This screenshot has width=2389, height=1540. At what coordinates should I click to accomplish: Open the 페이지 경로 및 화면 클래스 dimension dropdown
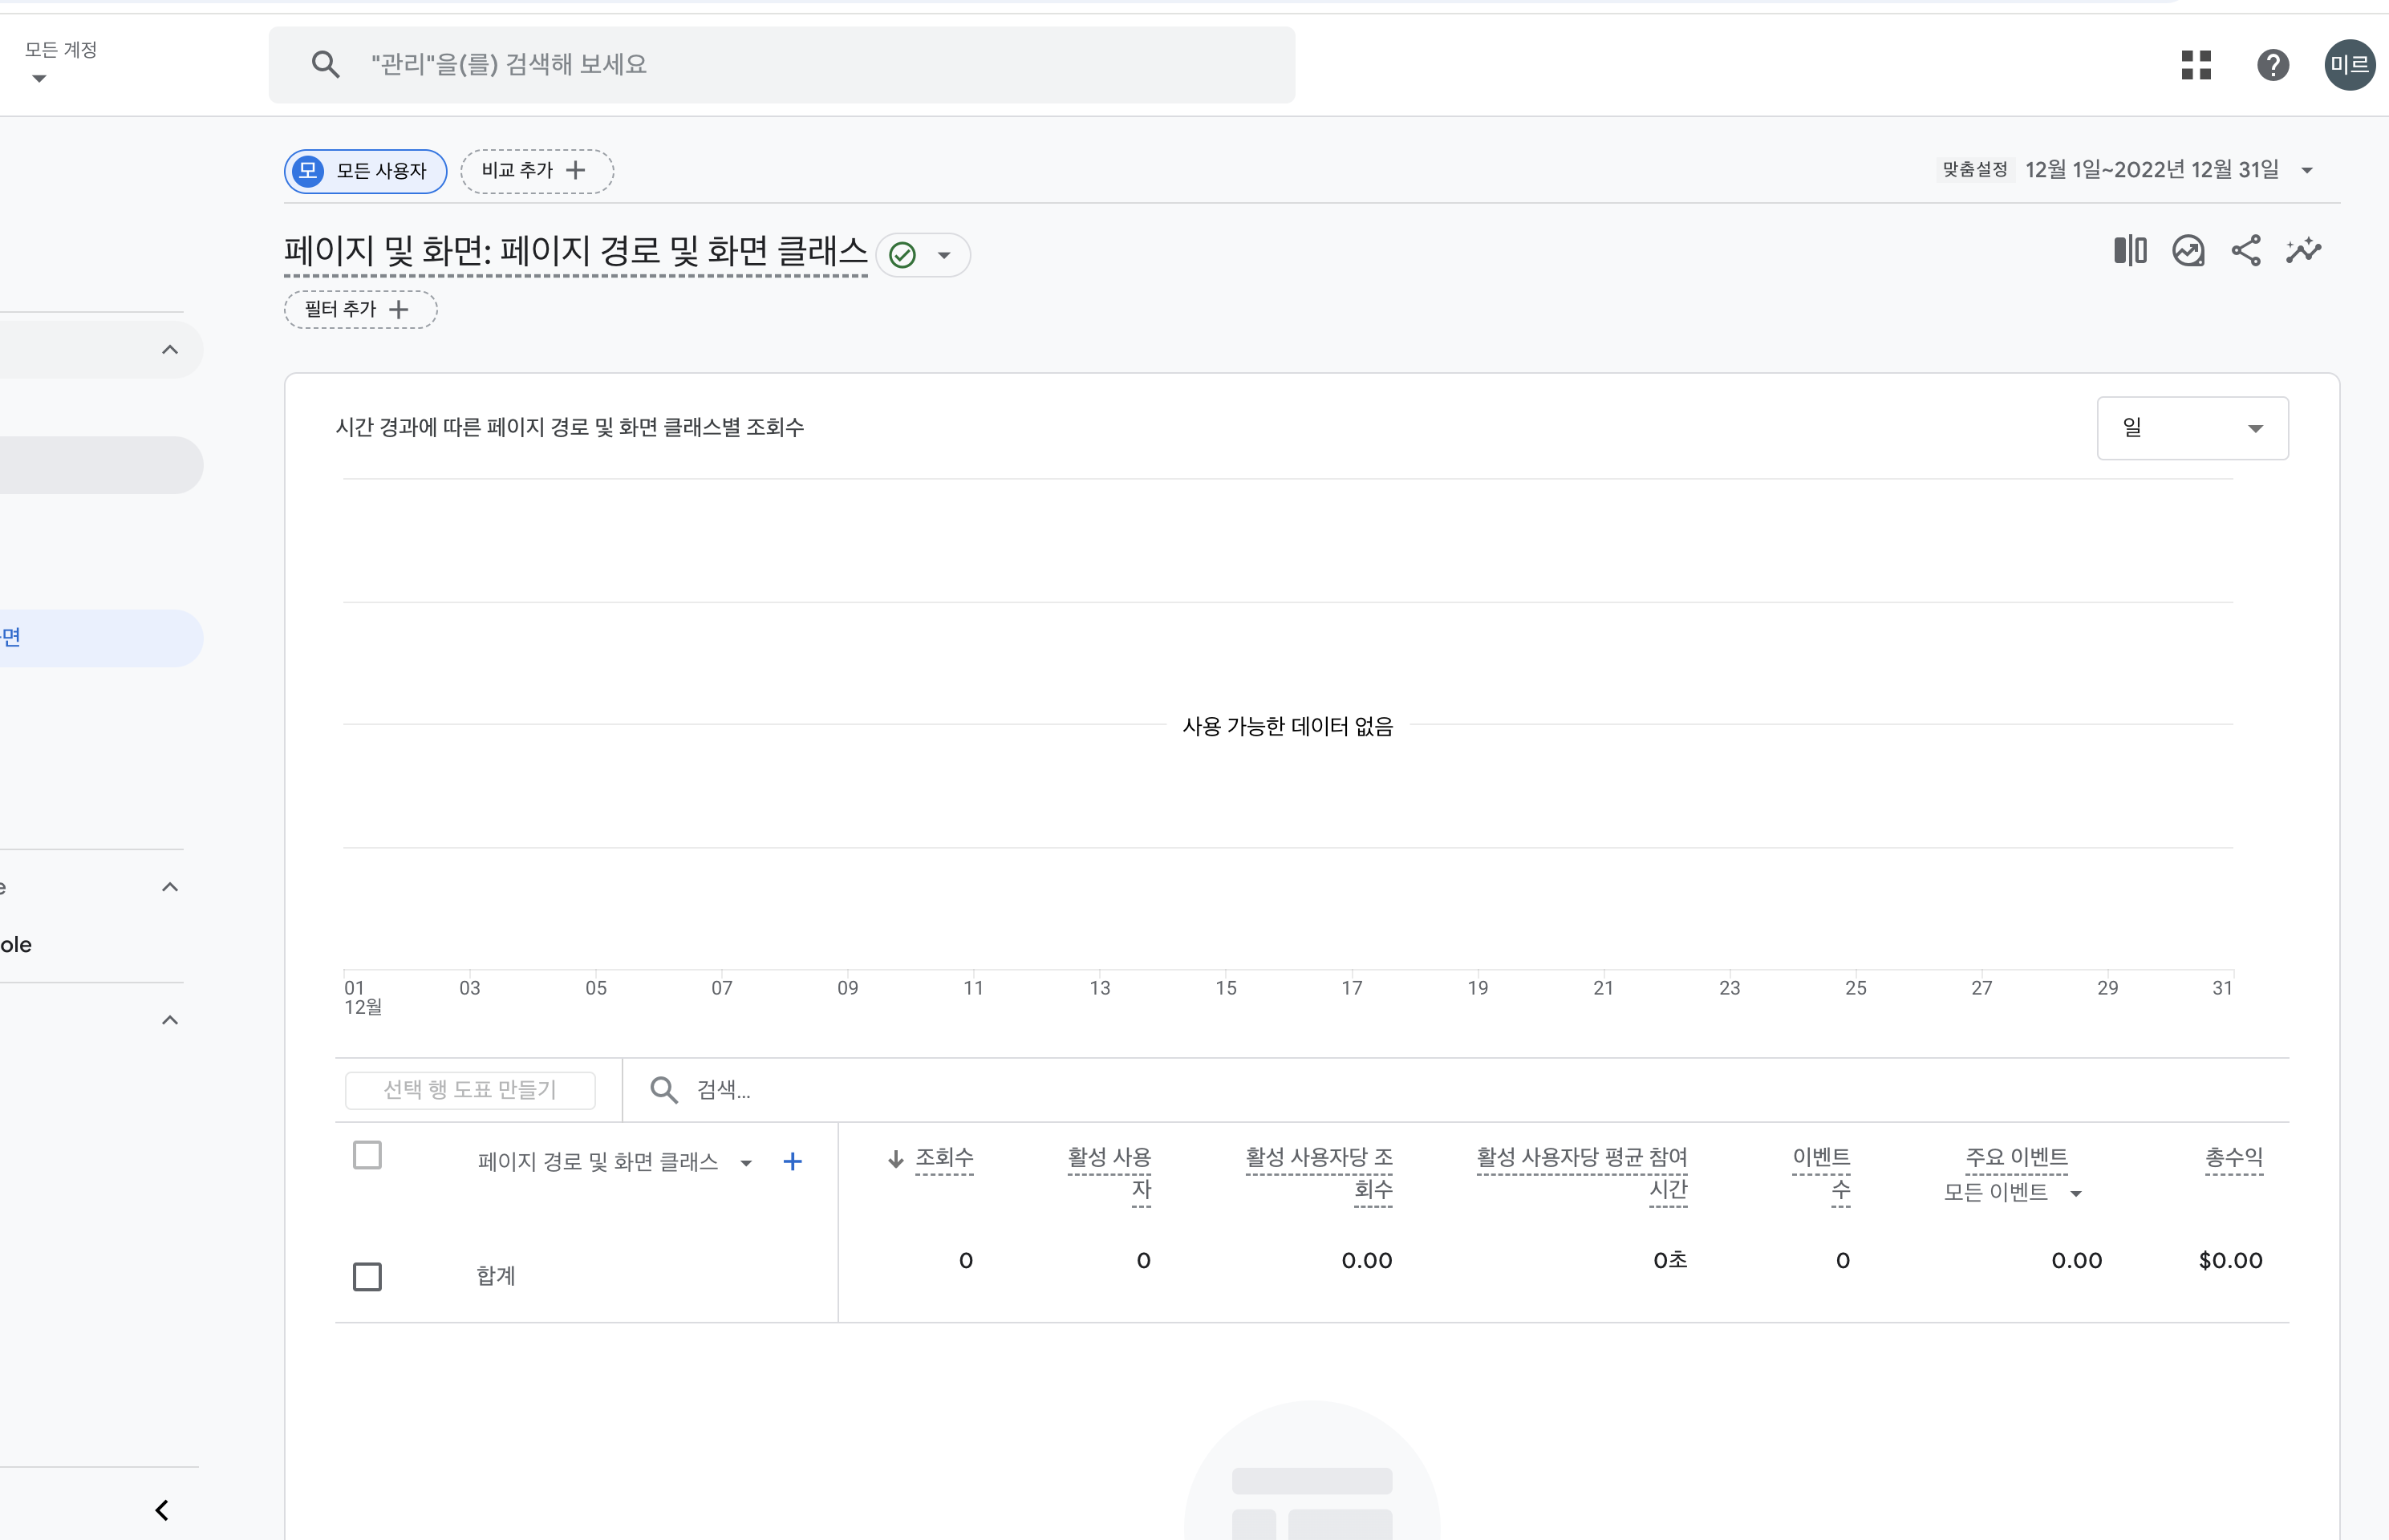click(746, 1162)
